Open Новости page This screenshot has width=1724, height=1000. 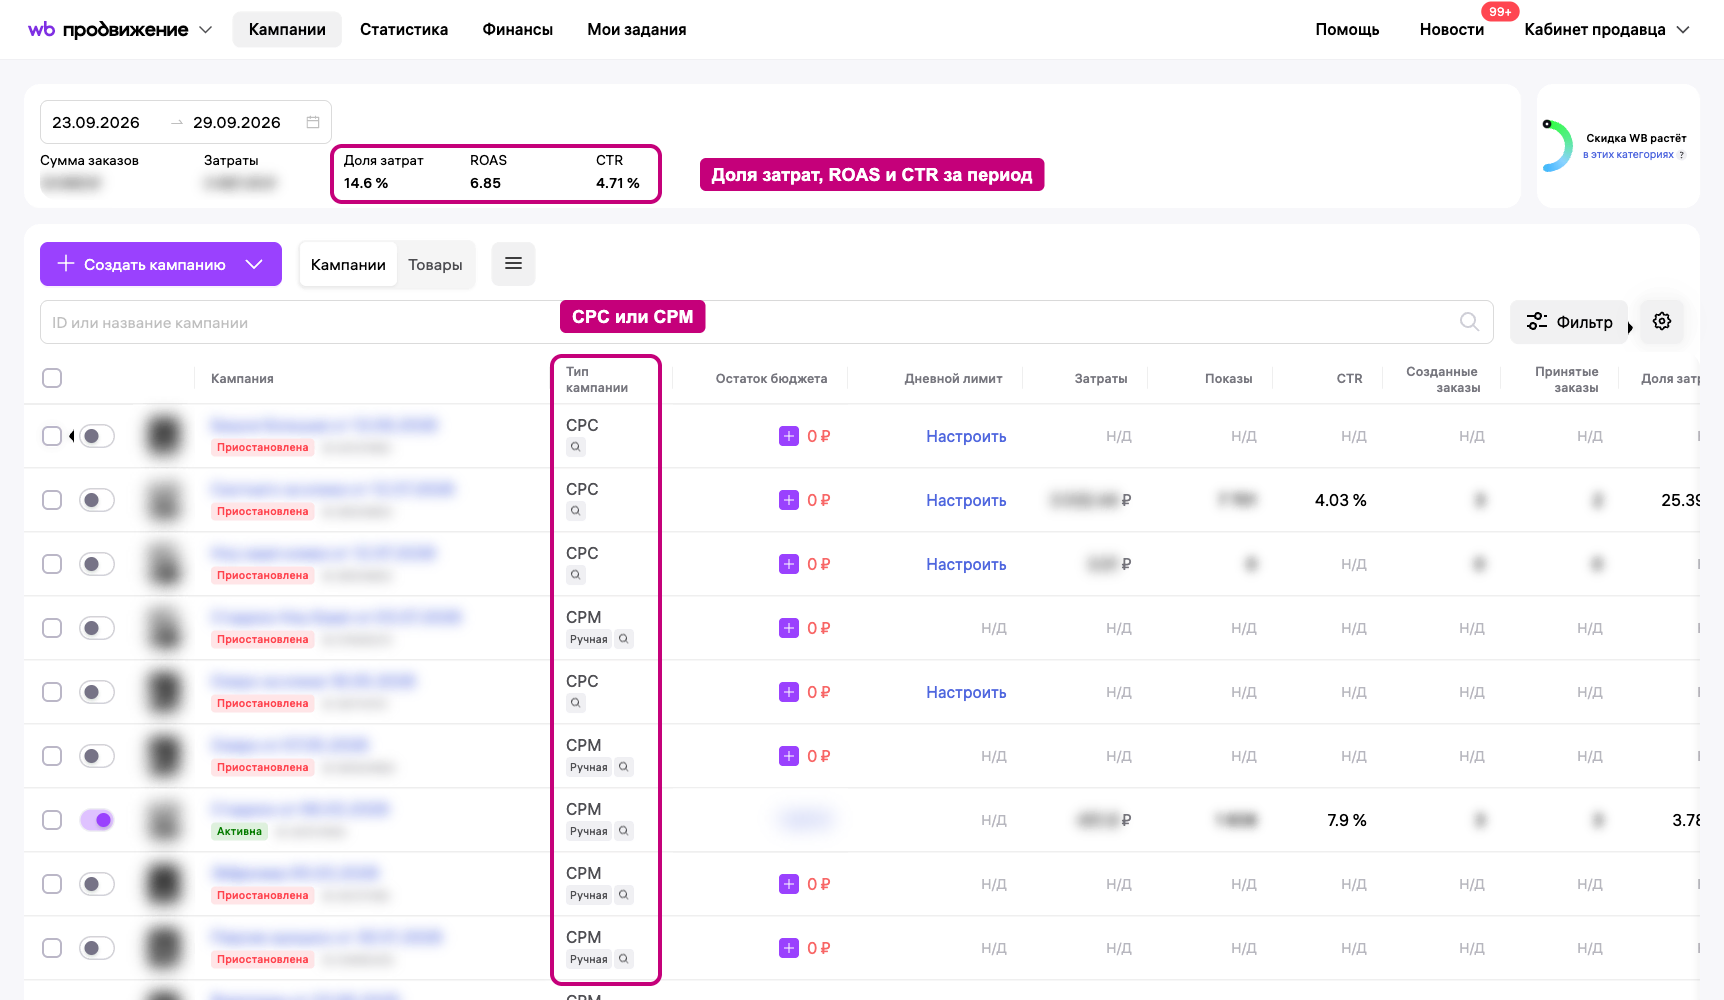coord(1452,29)
